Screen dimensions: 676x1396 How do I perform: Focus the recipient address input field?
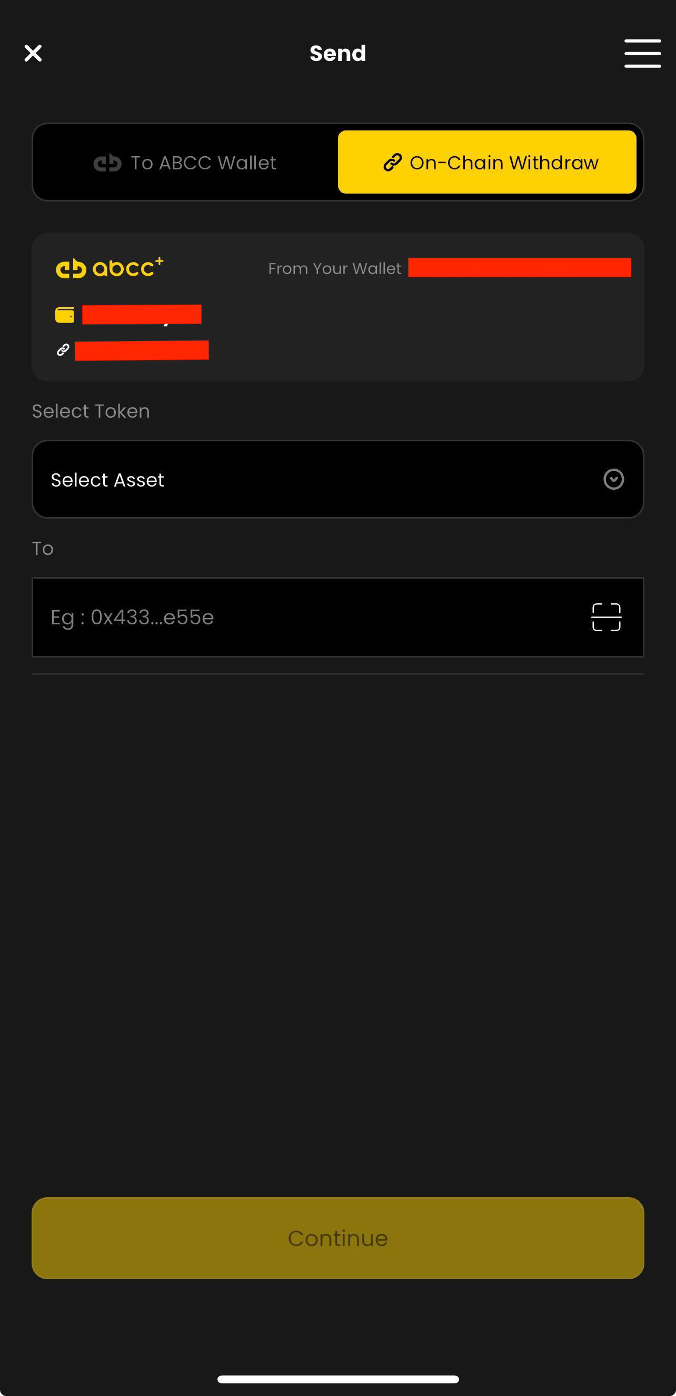click(x=310, y=617)
